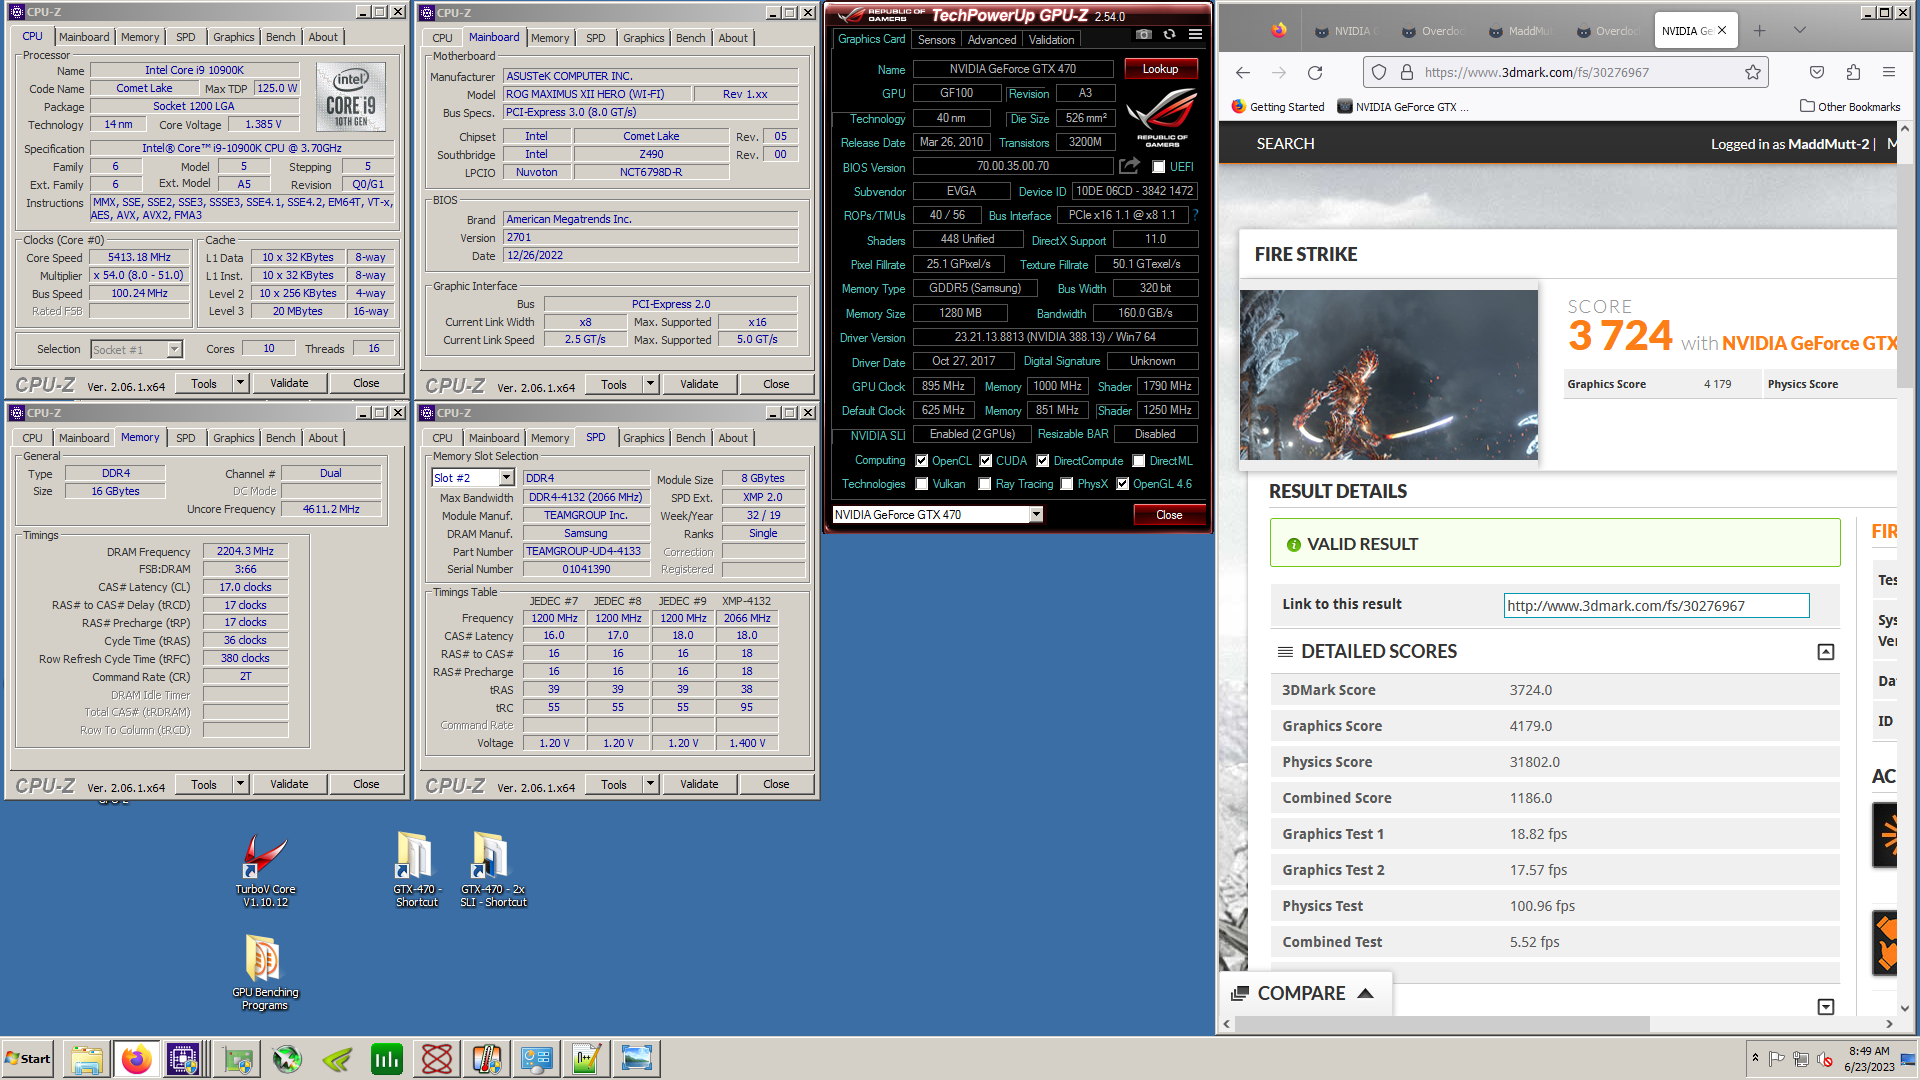Toggle the OpenCL checkbox
The image size is (1920, 1080).
922,461
